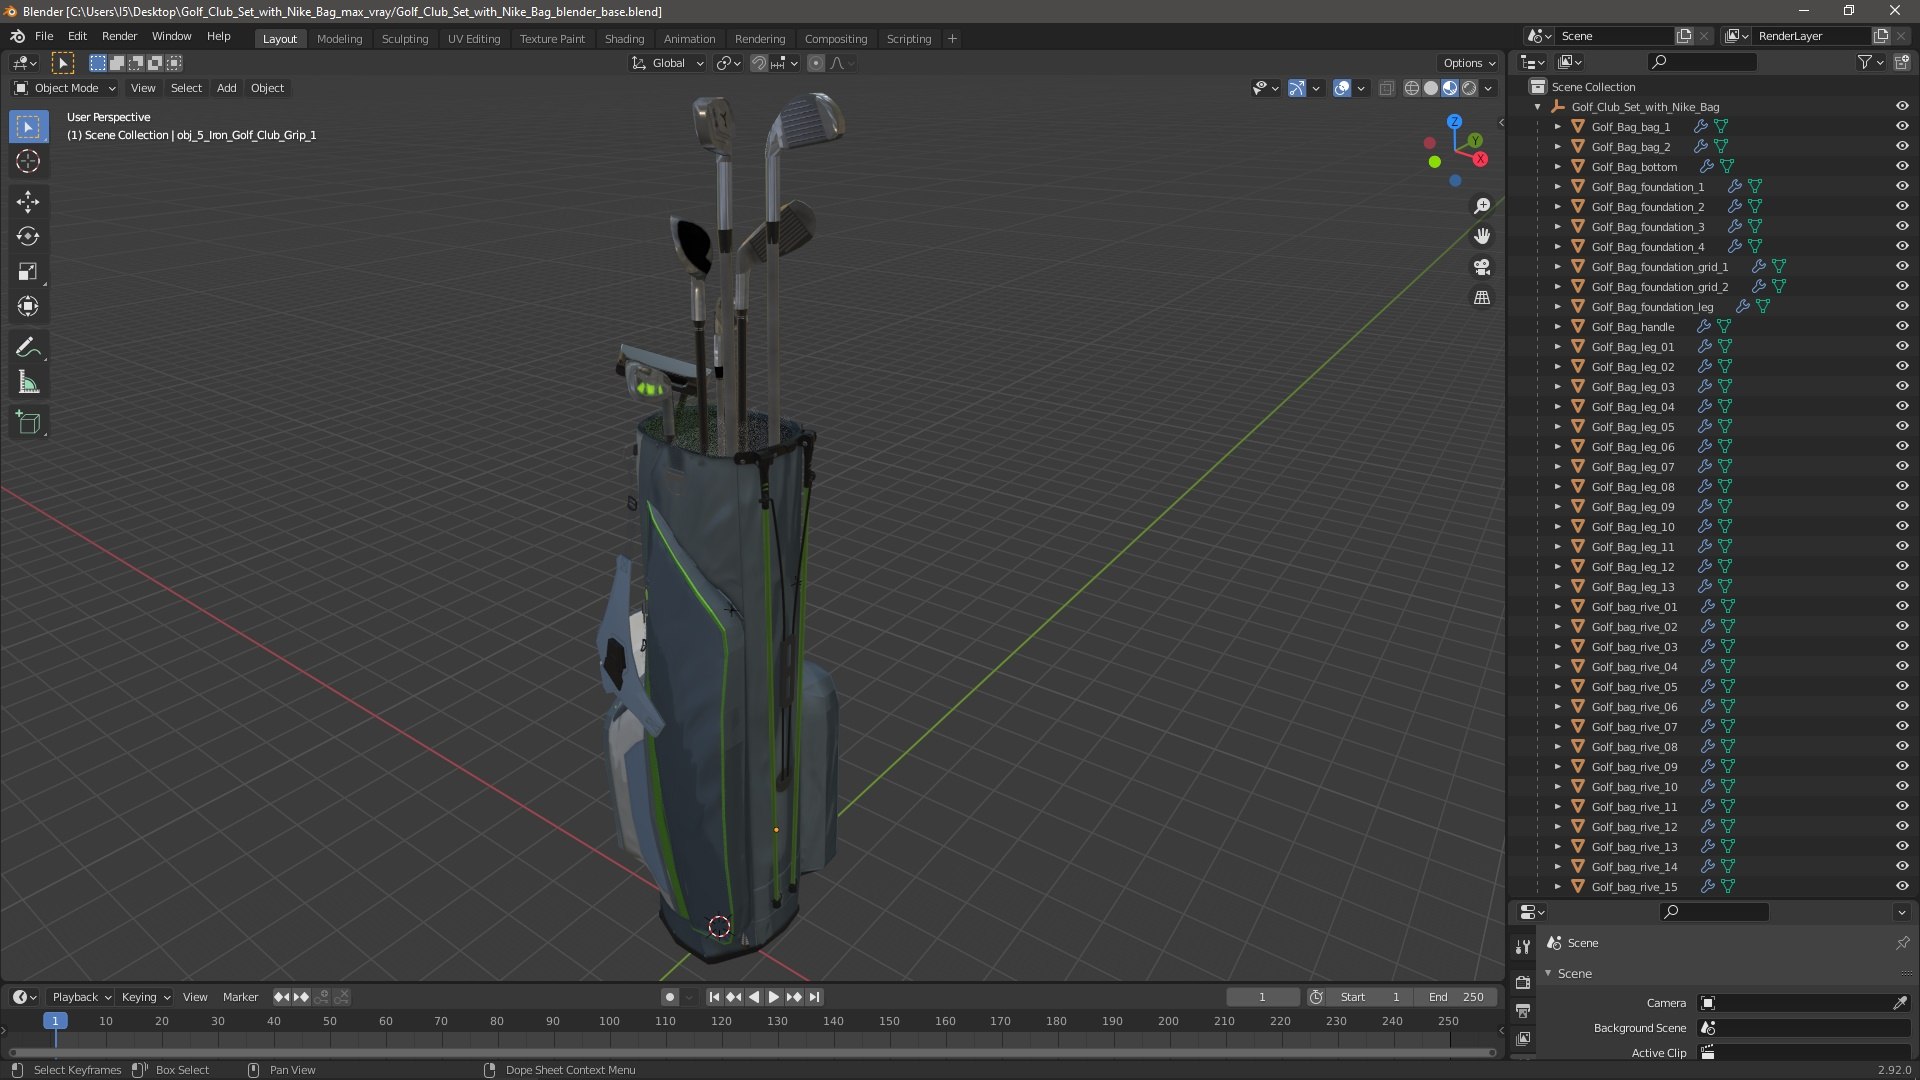Viewport: 1920px width, 1080px height.
Task: Hide Golf_Bag_bag_1 with eye icon
Action: (x=1902, y=127)
